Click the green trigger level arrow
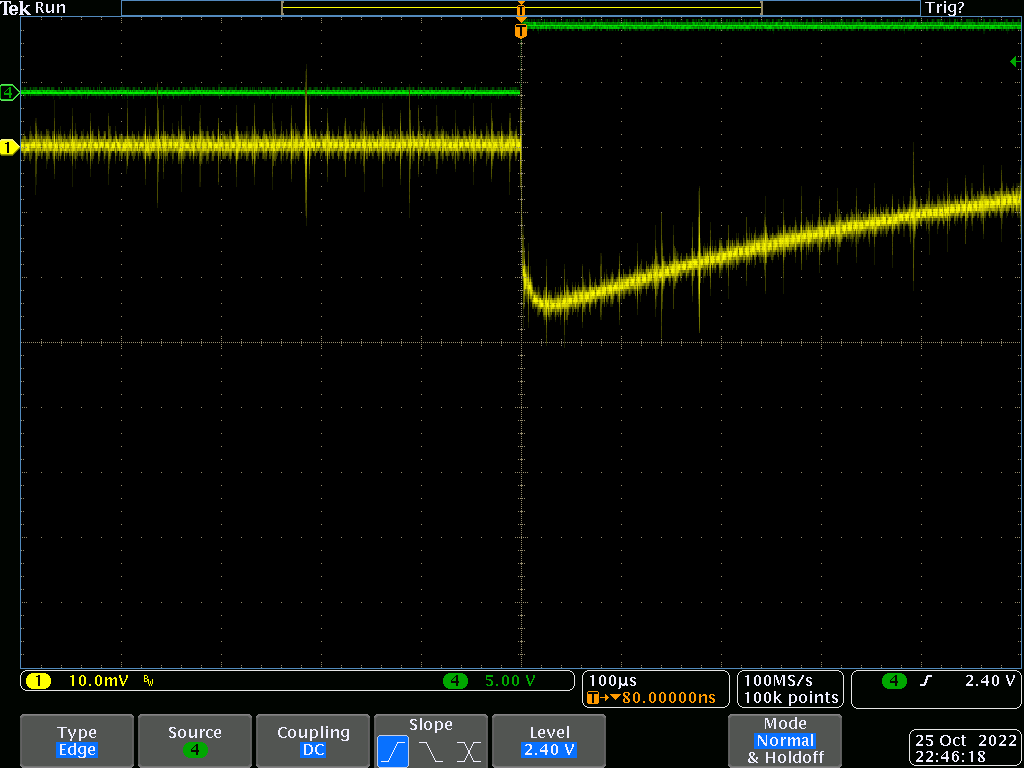1024x768 pixels. point(1015,62)
